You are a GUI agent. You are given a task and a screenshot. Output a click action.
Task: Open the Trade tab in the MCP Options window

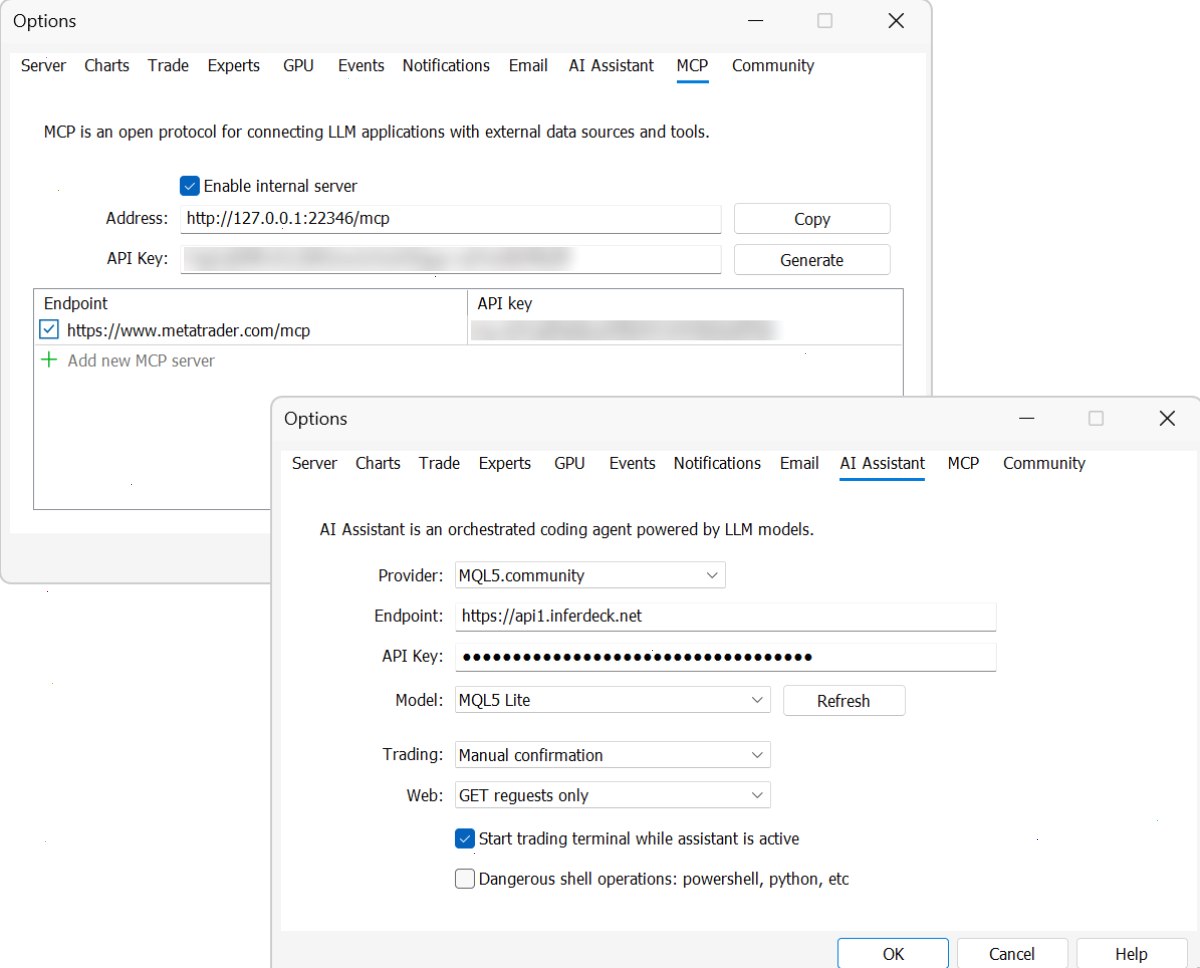click(x=168, y=65)
